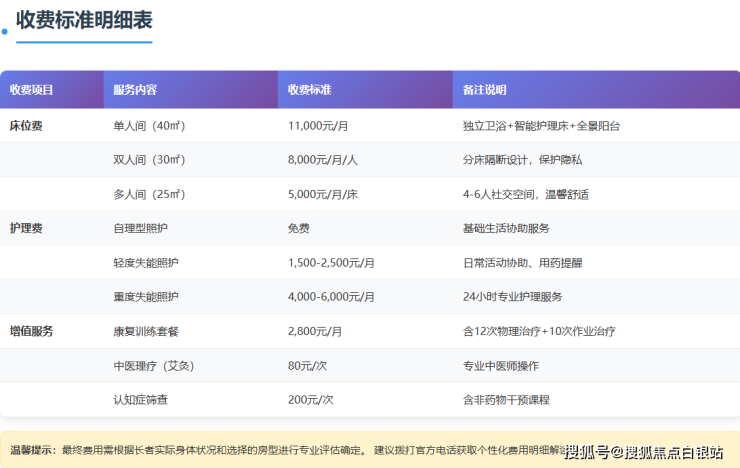The image size is (740, 468).
Task: Select the 4,000-6,000元/月 price cell
Action: [331, 297]
